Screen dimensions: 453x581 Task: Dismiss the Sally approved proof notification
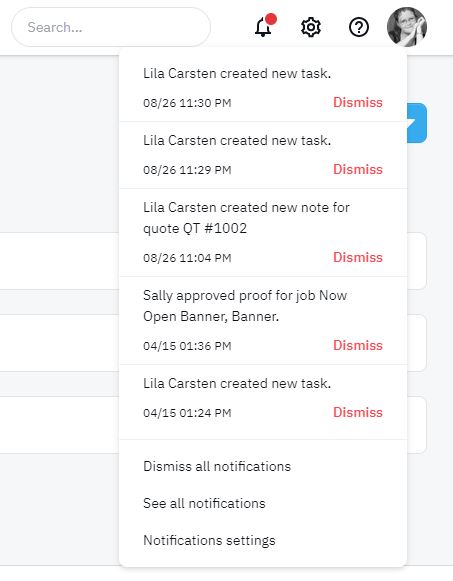(x=357, y=345)
